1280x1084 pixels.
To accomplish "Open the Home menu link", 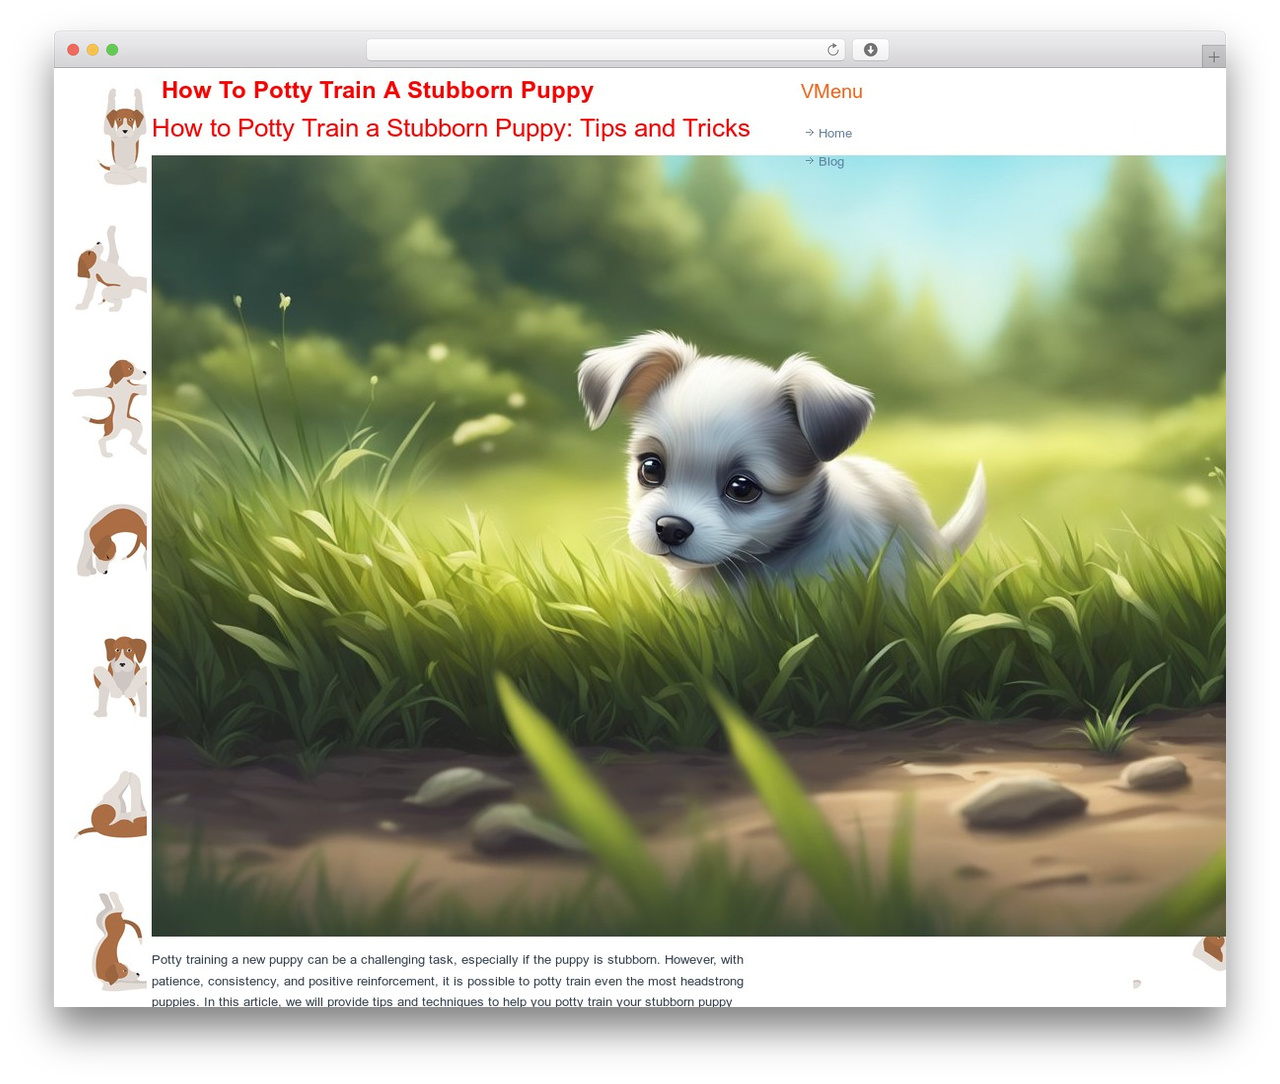I will 835,133.
